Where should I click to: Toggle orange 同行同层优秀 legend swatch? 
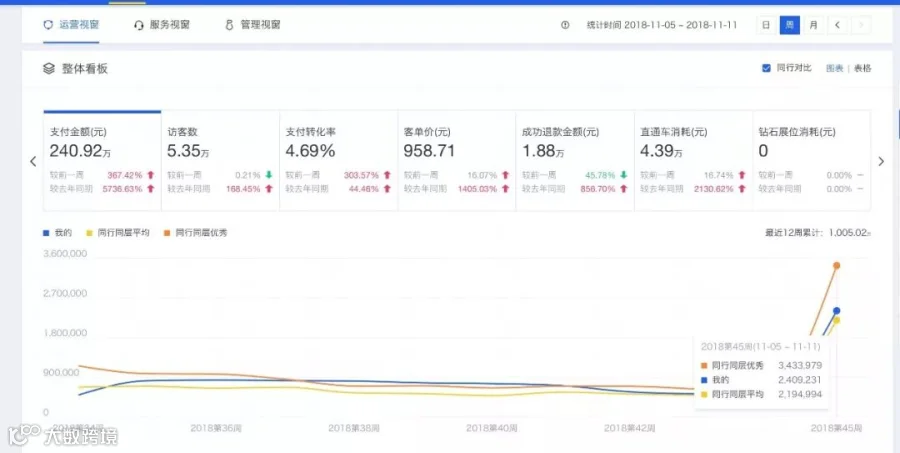coord(166,233)
